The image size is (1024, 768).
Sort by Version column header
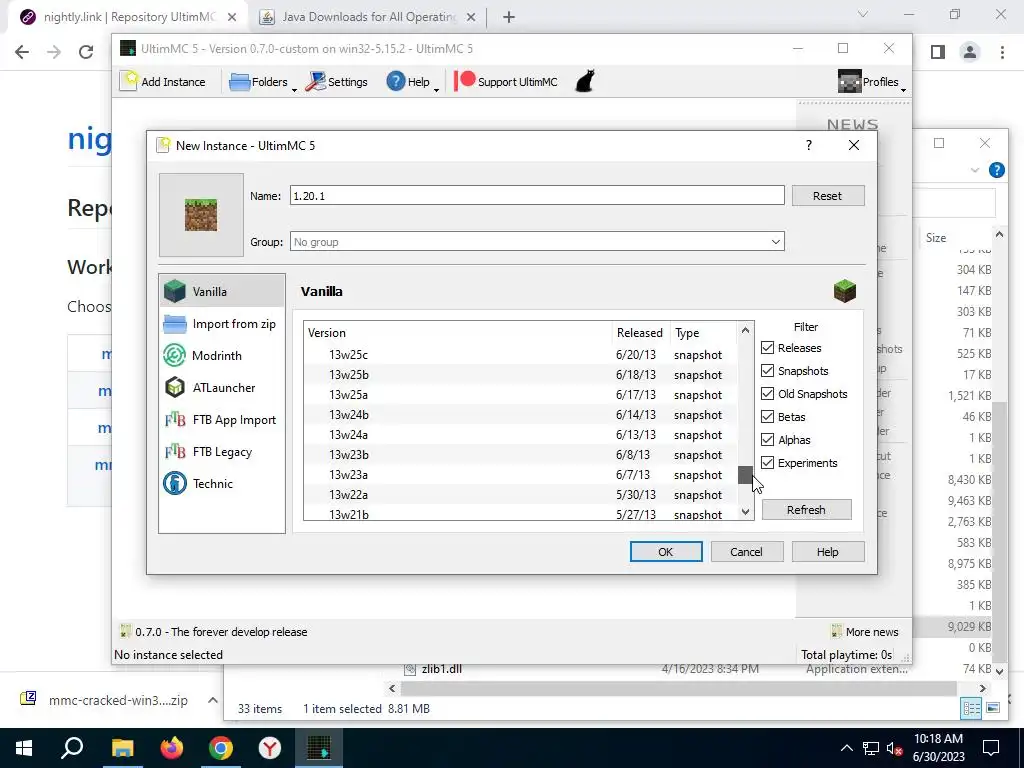458,332
